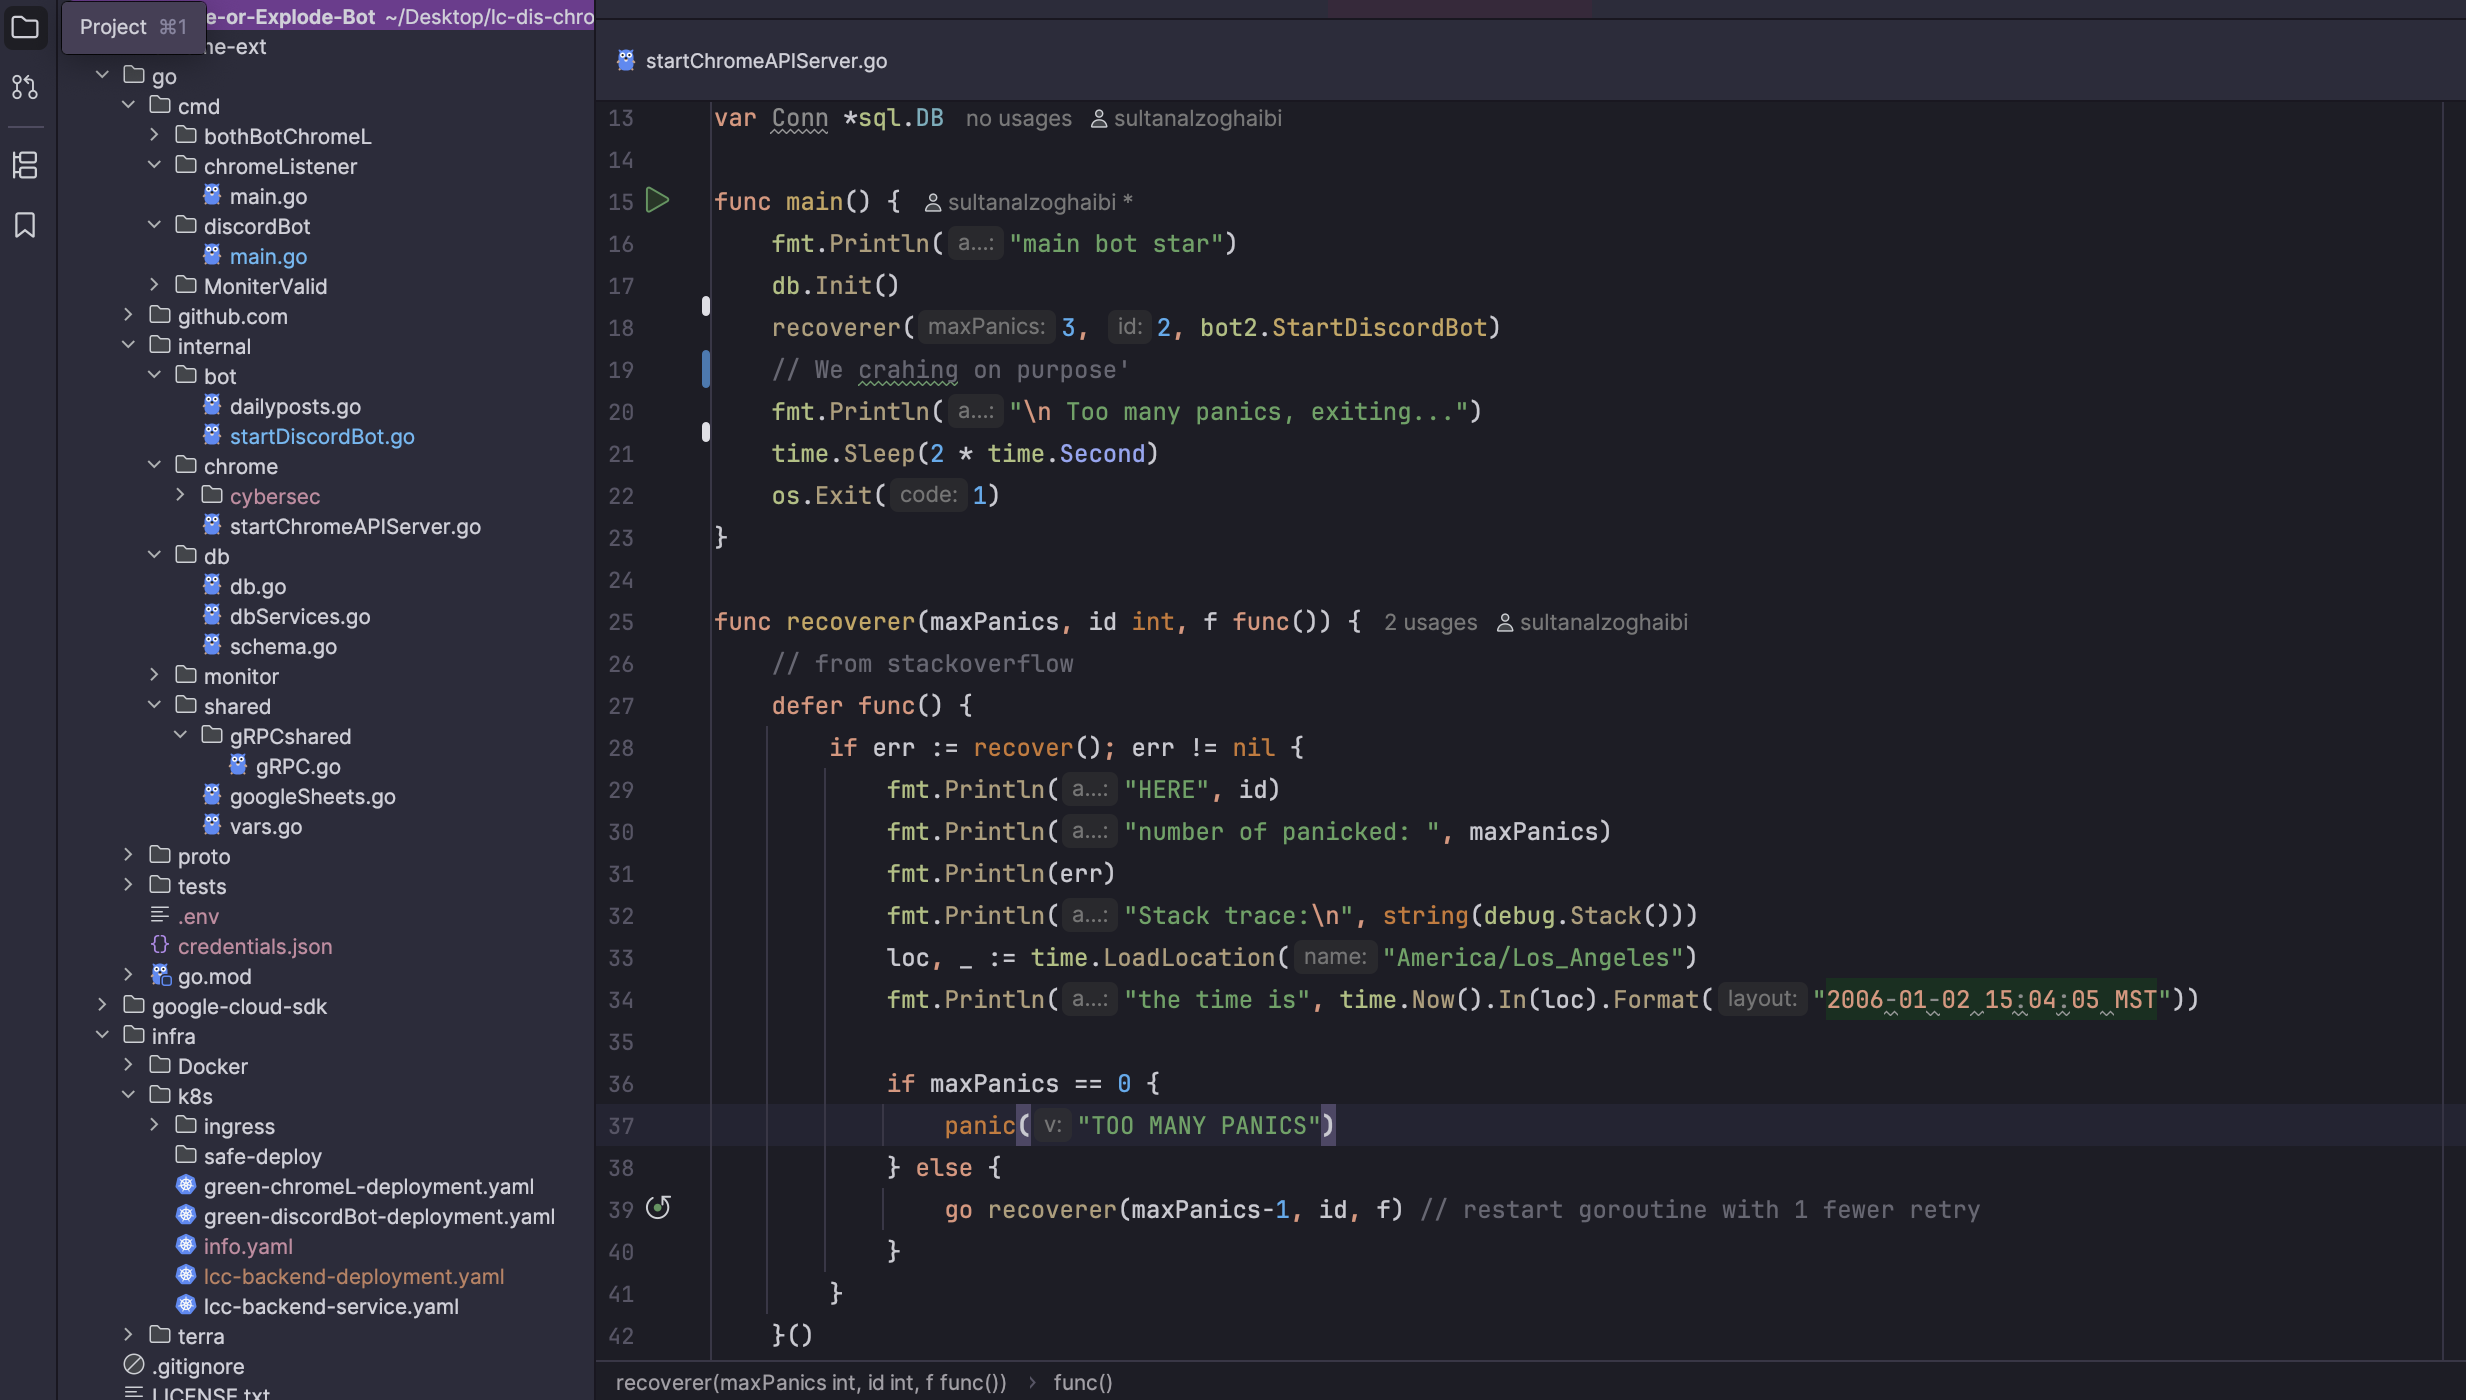2466x1400 pixels.
Task: Expand the bothBotChromeL folder
Action: 154,135
